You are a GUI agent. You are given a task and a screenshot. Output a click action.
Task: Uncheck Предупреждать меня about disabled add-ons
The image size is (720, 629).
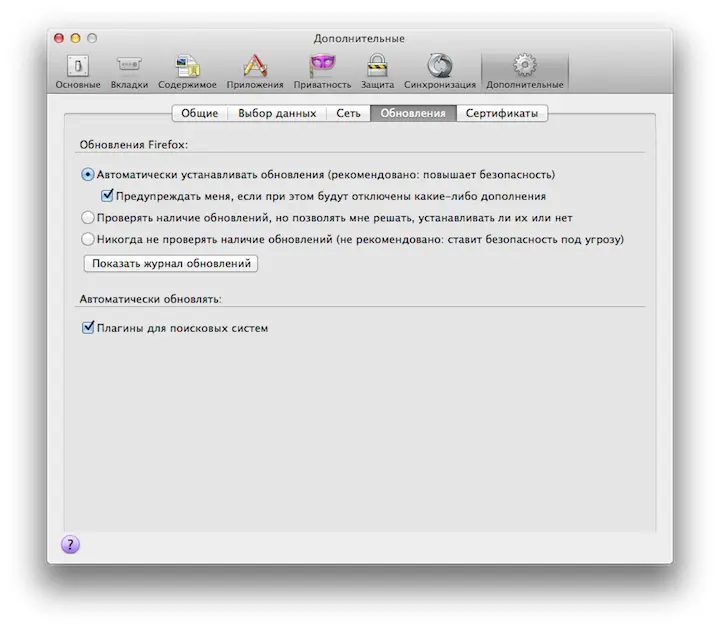pyautogui.click(x=108, y=196)
